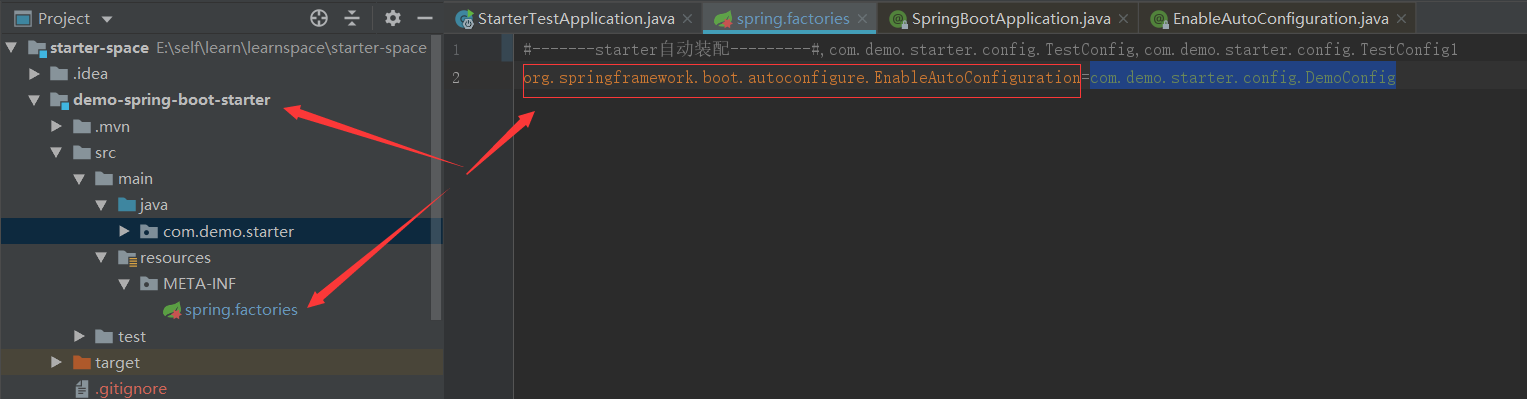This screenshot has width=1527, height=399.
Task: Click the highlighted com.demo.starter.config.DemoConfig value
Action: (x=1243, y=77)
